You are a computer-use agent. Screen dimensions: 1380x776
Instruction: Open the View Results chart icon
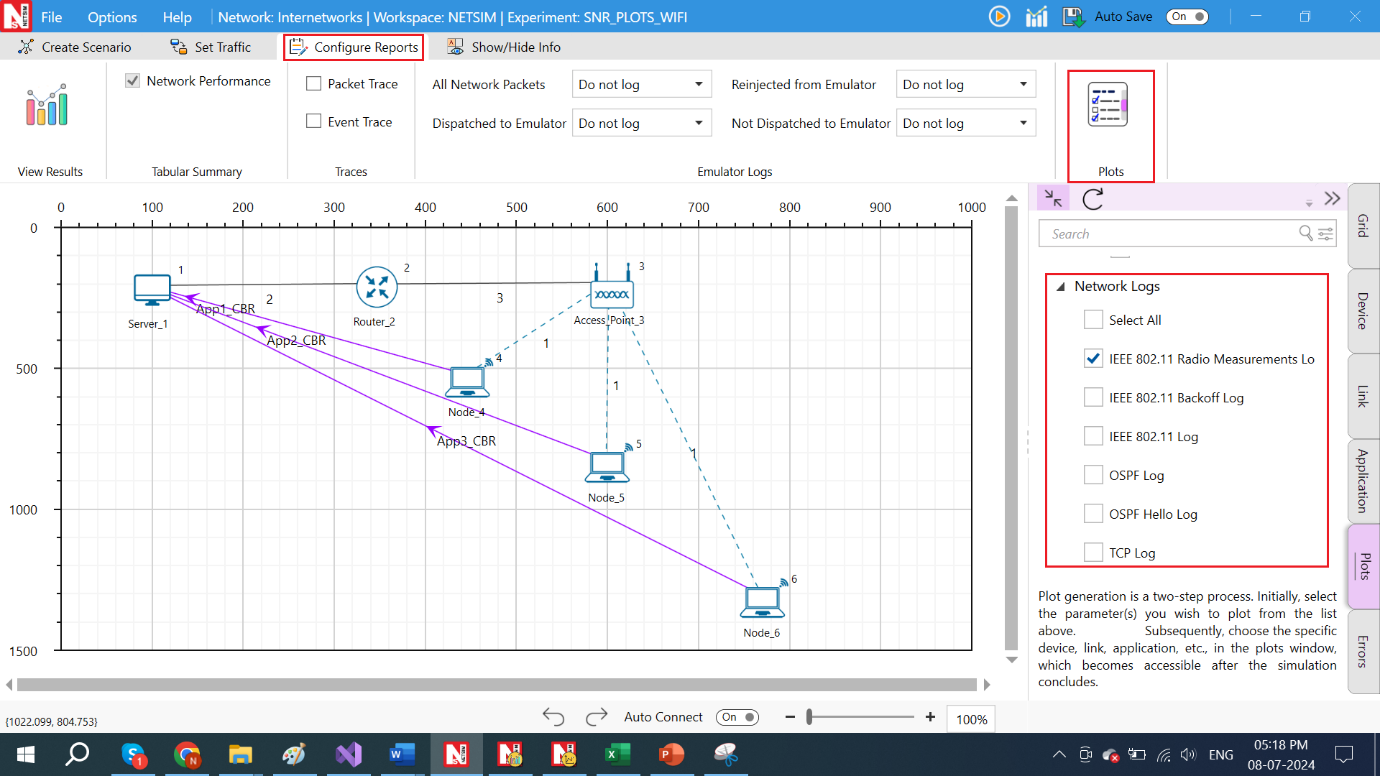click(47, 106)
